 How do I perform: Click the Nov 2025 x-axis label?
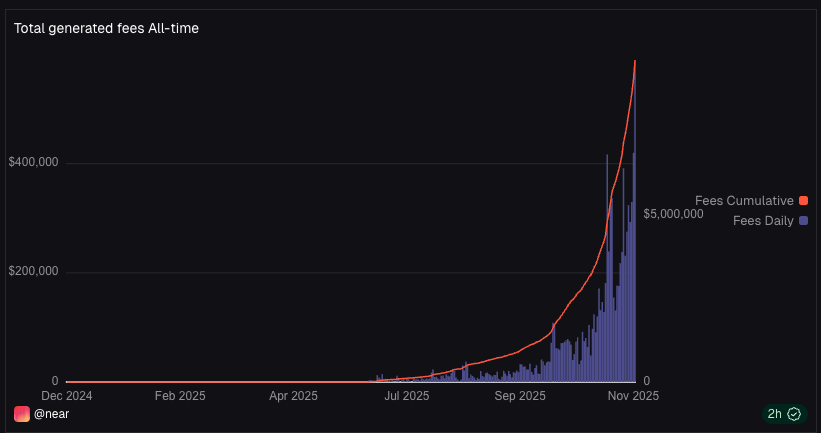pyautogui.click(x=632, y=396)
